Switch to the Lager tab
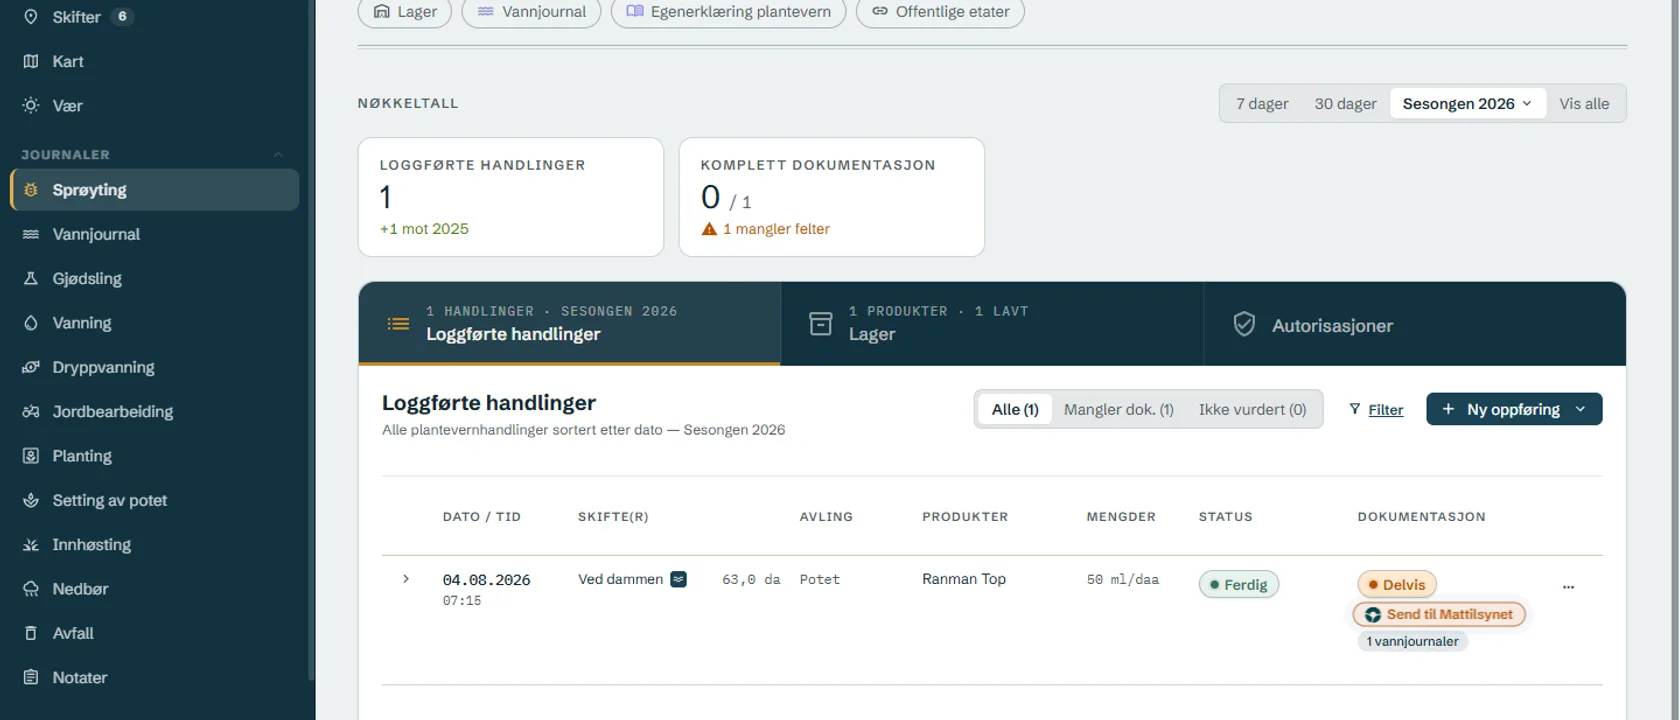Screen dimensions: 1680x720 click(992, 324)
